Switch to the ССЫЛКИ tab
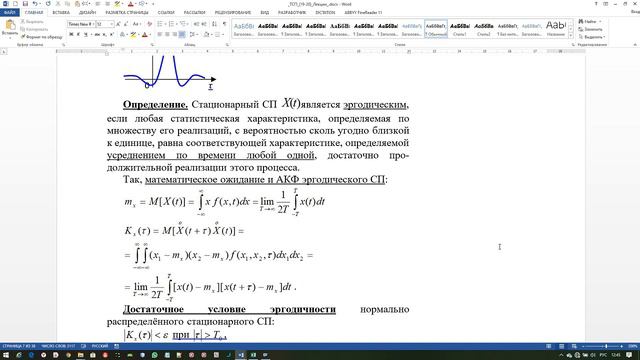The width and height of the screenshot is (640, 360). click(x=166, y=13)
